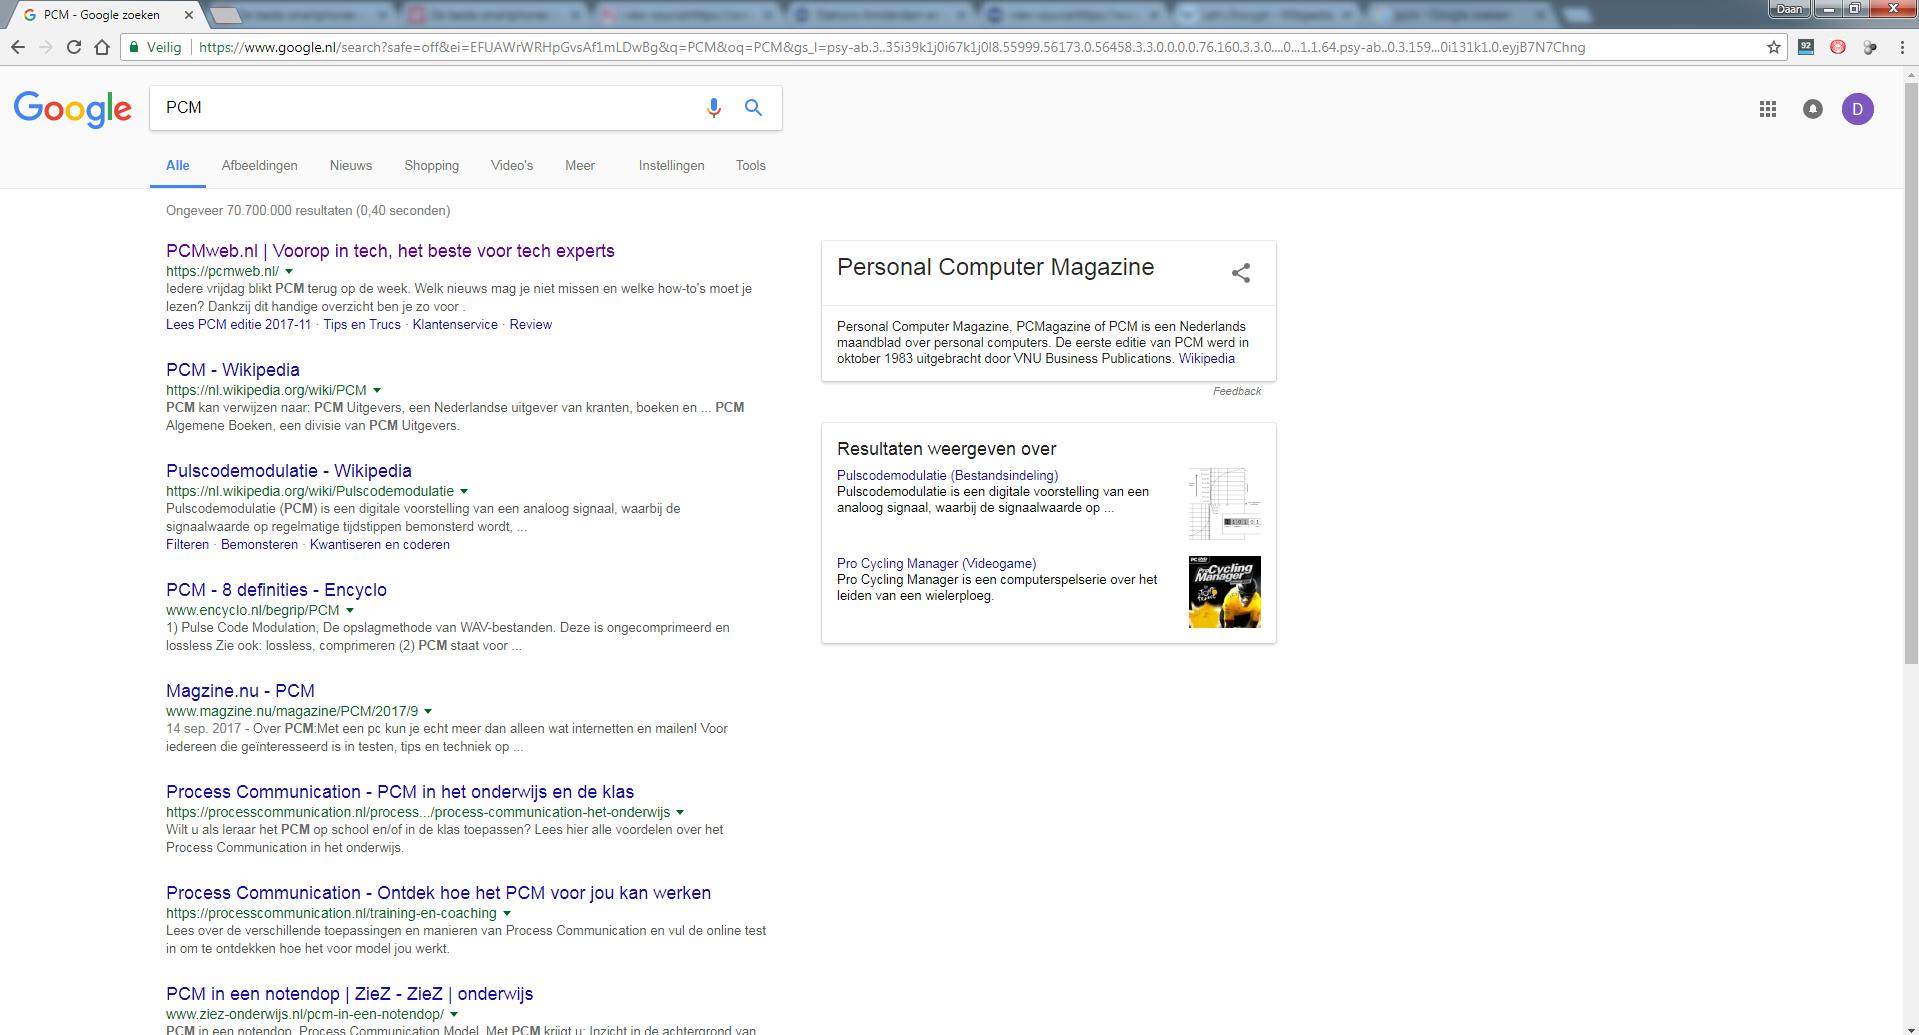Screen dimensions: 1919x1035
Task: Open the gray spheres extension icon
Action: [x=1870, y=47]
